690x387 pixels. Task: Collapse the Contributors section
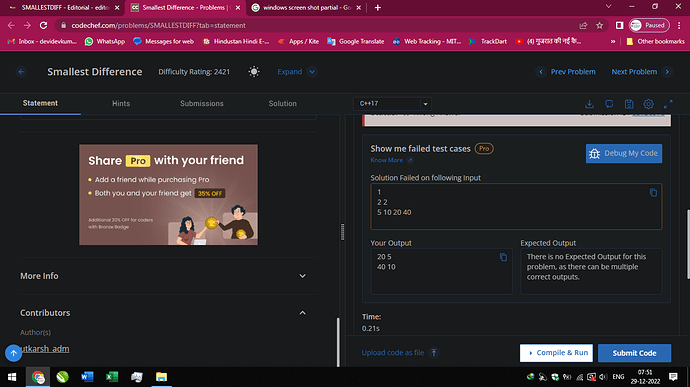click(168, 313)
